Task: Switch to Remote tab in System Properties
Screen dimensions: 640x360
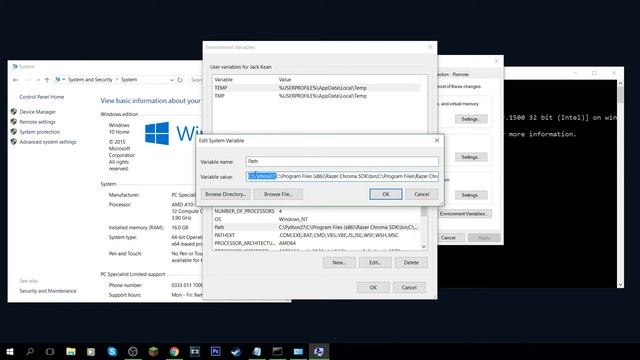Action: pos(460,74)
